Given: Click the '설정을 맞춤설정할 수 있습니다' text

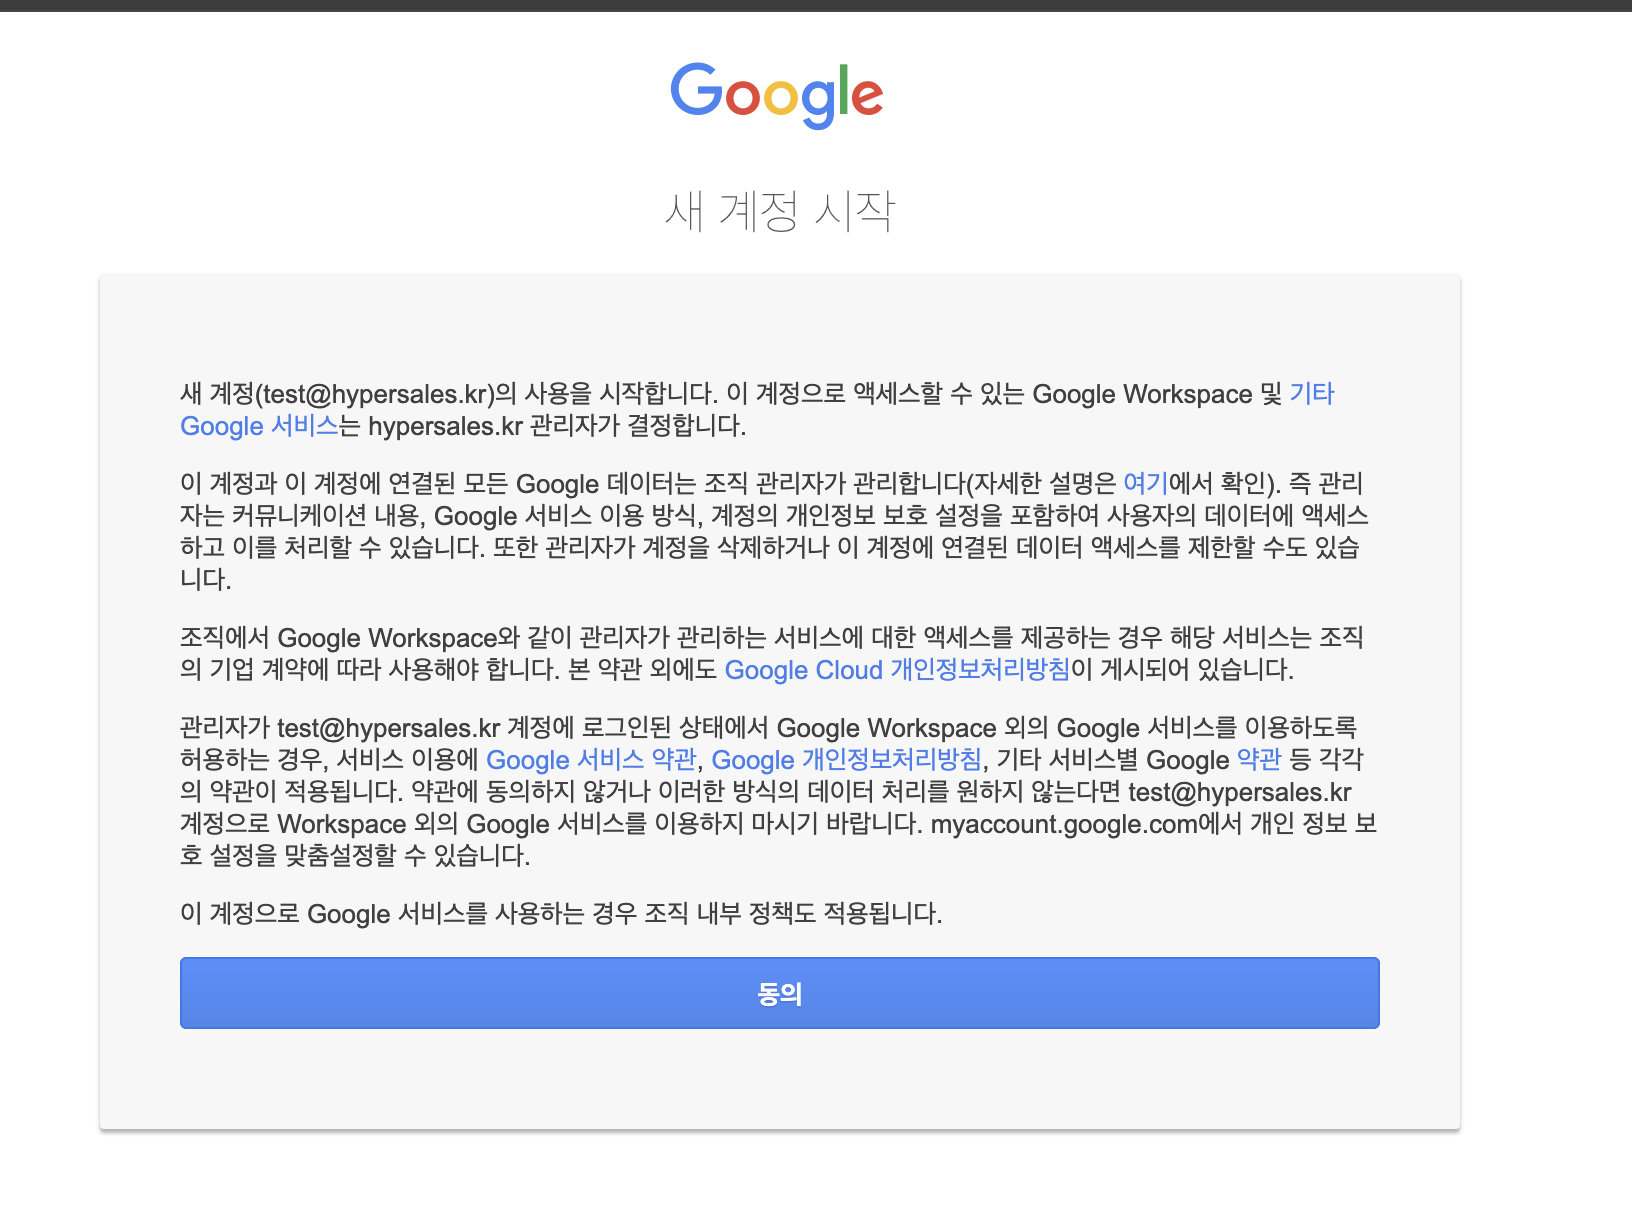Looking at the screenshot, I should coord(370,856).
